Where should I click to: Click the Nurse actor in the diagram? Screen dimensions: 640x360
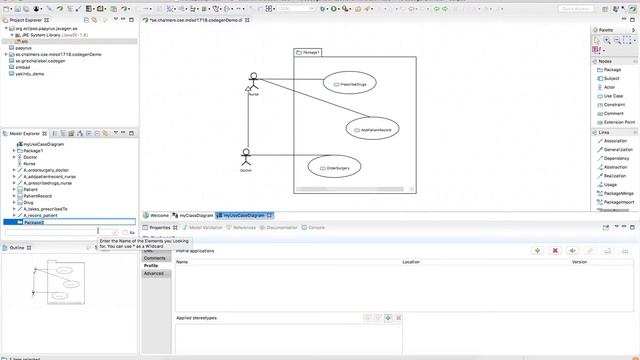pos(253,82)
